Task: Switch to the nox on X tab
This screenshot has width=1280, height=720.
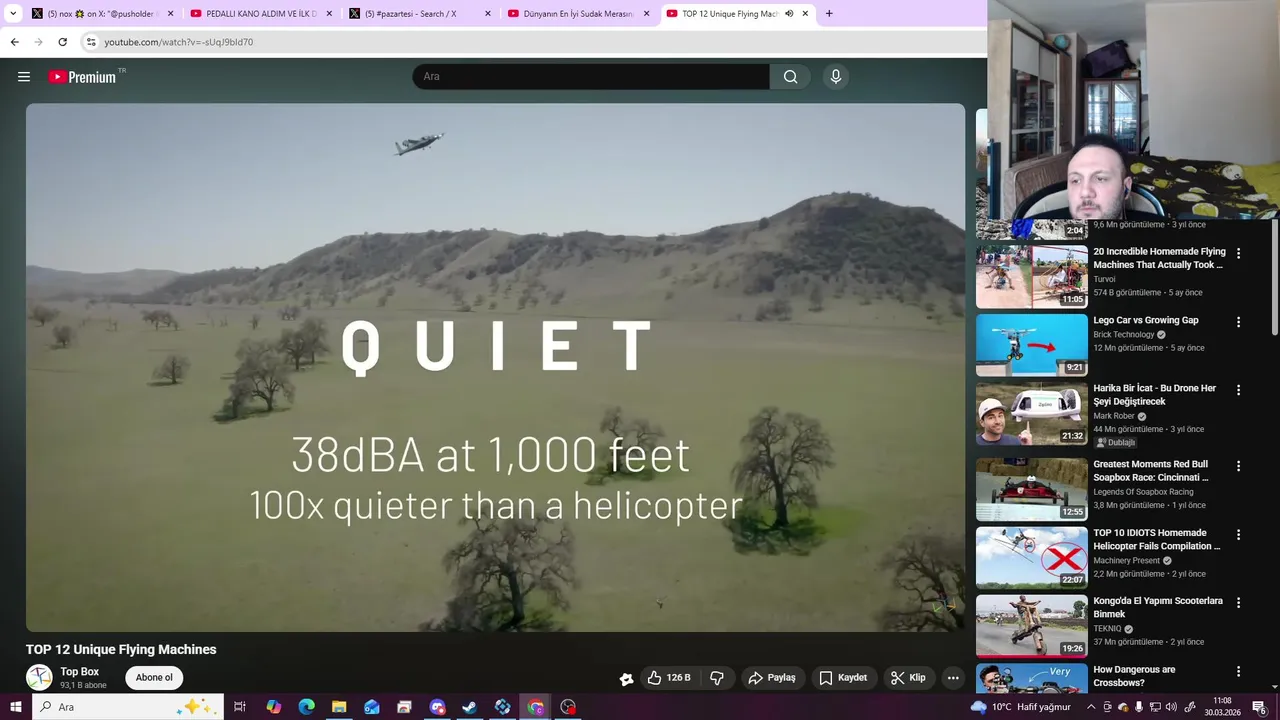Action: pyautogui.click(x=101, y=14)
